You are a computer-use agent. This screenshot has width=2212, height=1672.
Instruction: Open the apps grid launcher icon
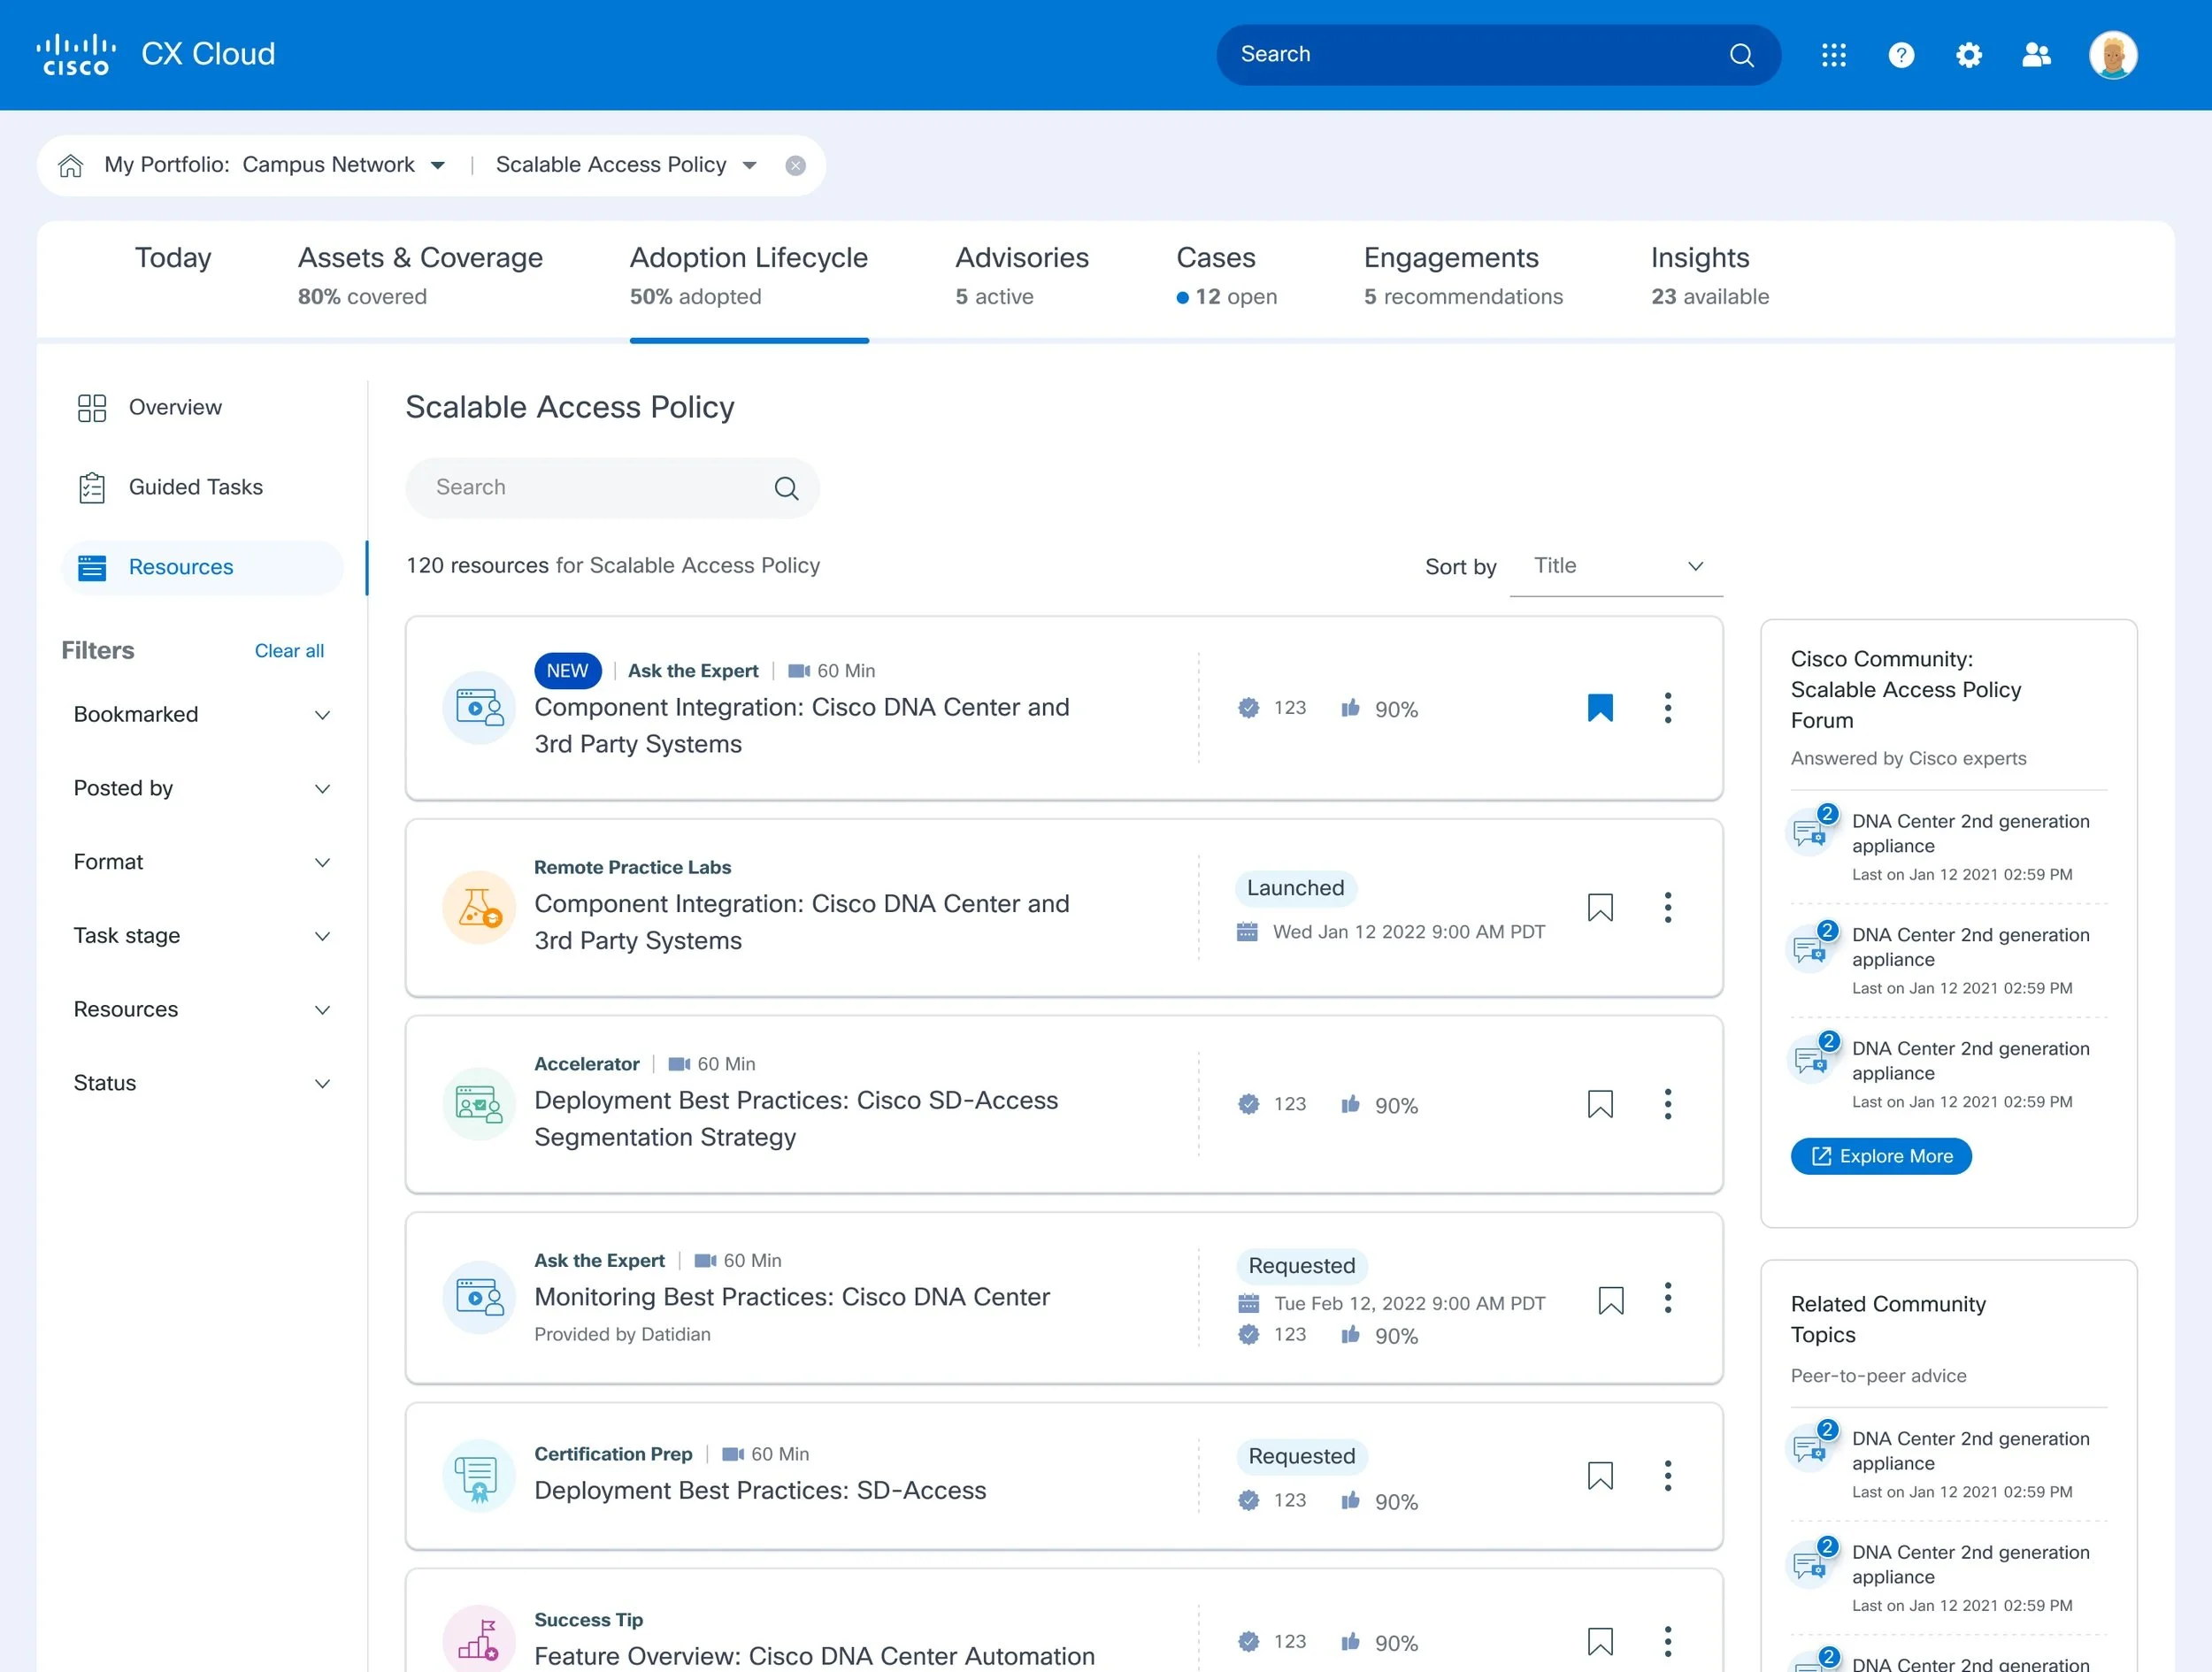click(x=1833, y=55)
